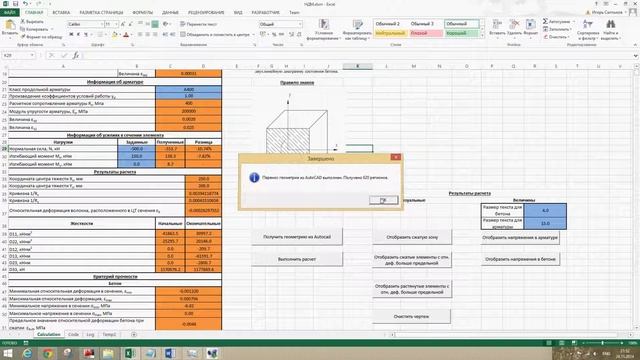Click the 'Отобразить напряжения в арматуре' button
Image resolution: width=640 pixels, height=360 pixels.
pyautogui.click(x=520, y=237)
